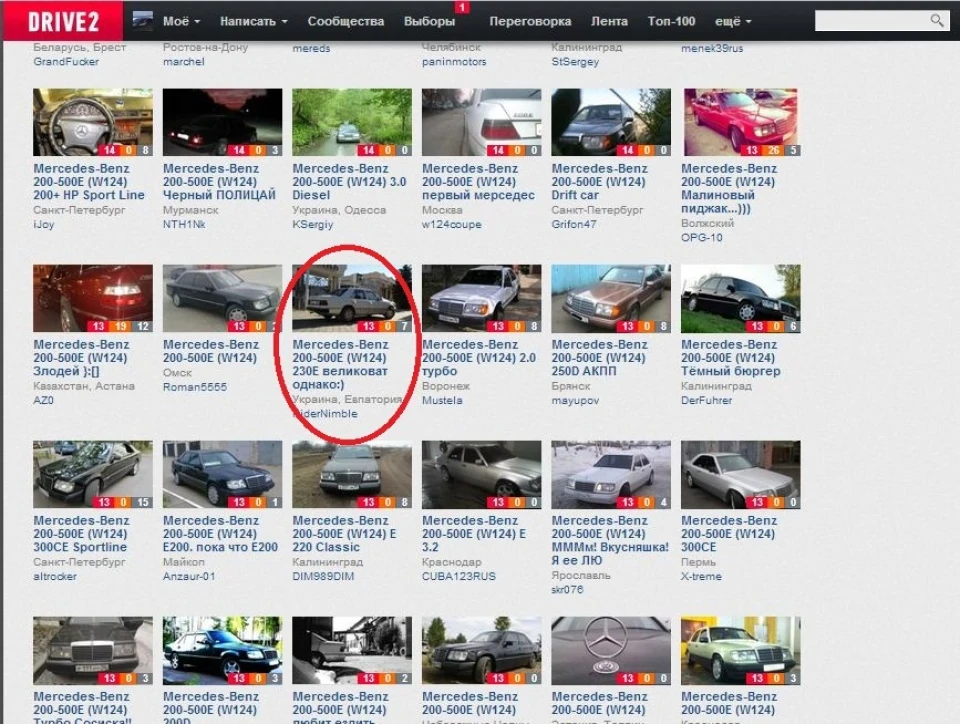Screen dimensions: 960x724
Task: Open the 200+ HP Sport Line thumbnail
Action: 93,122
